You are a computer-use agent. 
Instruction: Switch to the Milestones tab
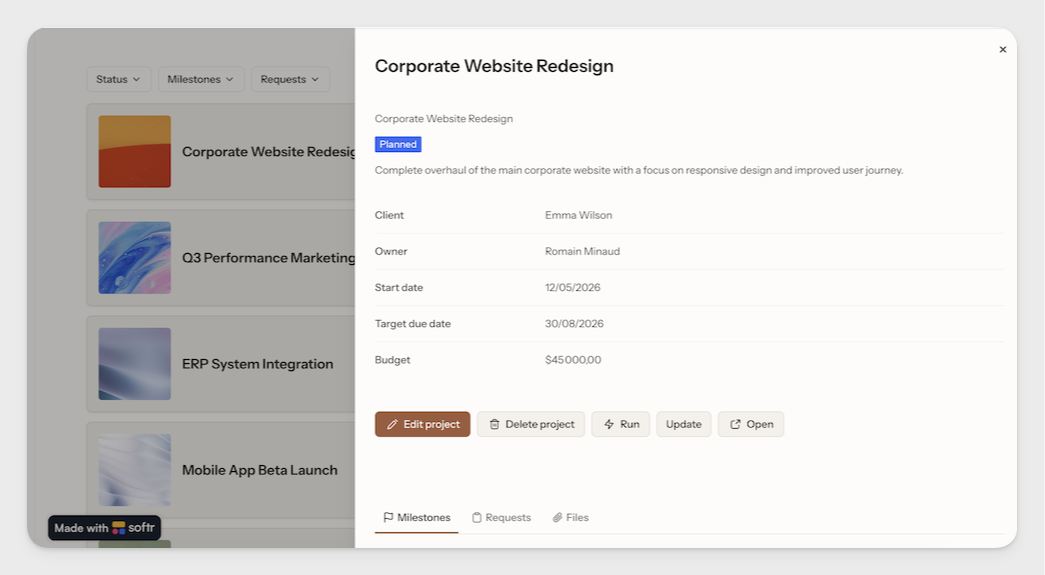417,518
